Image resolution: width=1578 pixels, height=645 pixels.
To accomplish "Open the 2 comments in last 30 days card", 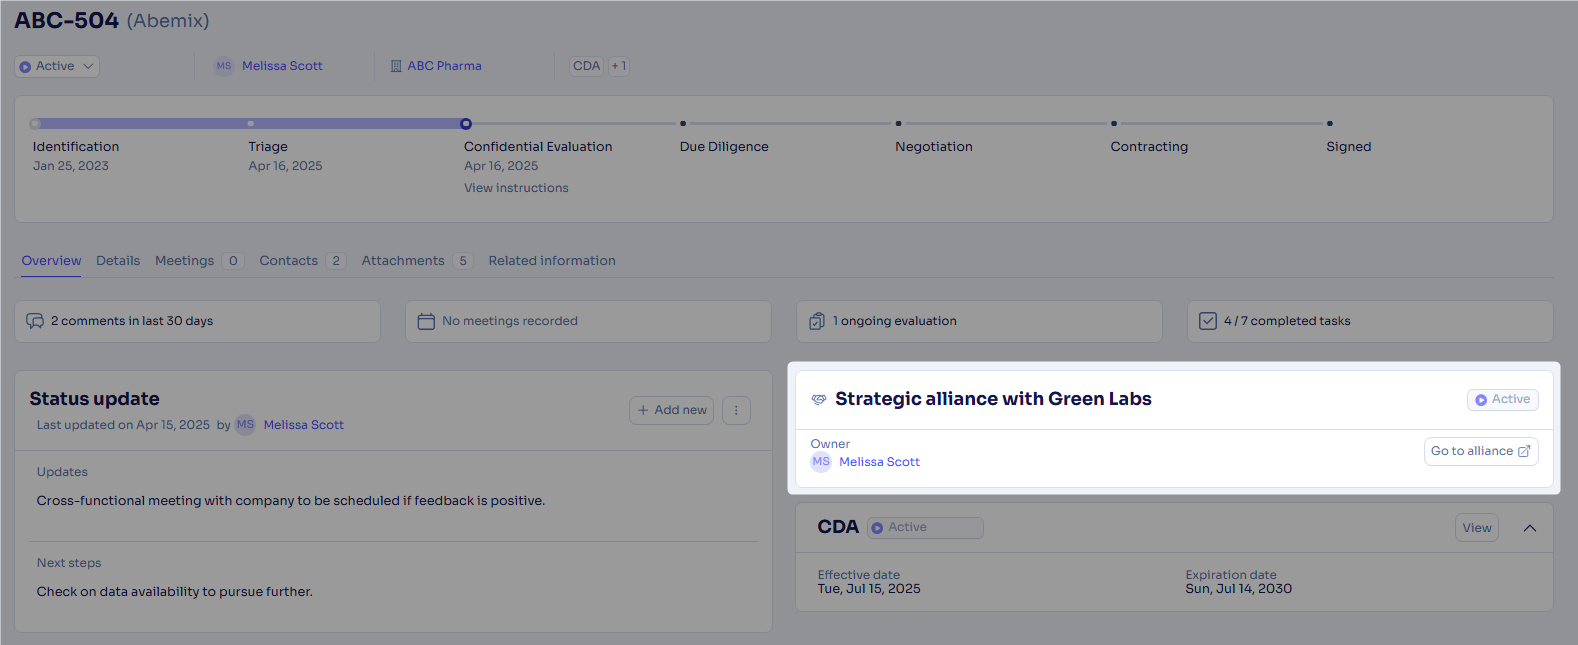I will click(x=197, y=321).
